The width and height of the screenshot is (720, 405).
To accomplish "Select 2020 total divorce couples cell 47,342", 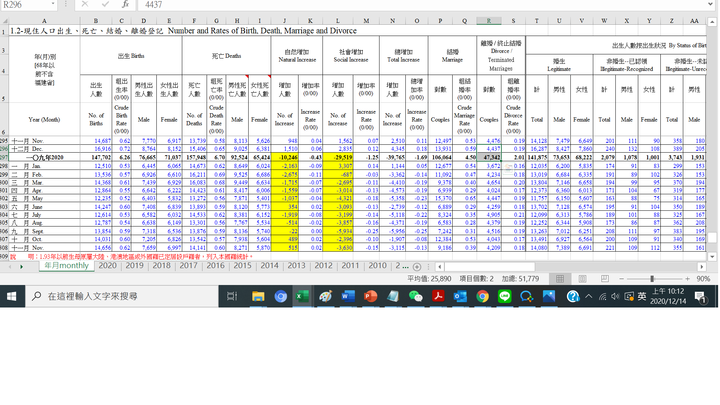I will [x=489, y=157].
